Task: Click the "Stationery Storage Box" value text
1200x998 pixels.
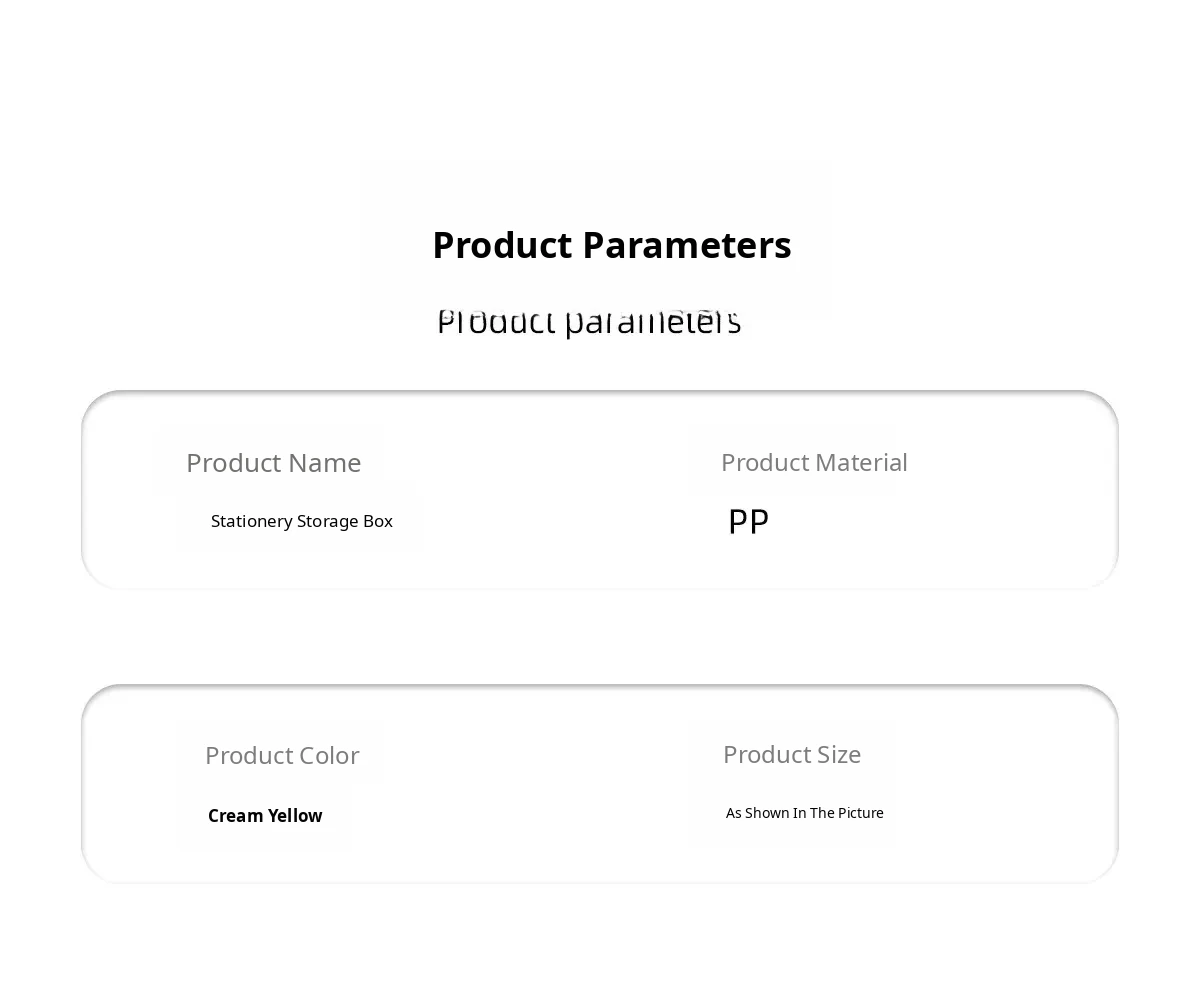Action: coord(301,521)
